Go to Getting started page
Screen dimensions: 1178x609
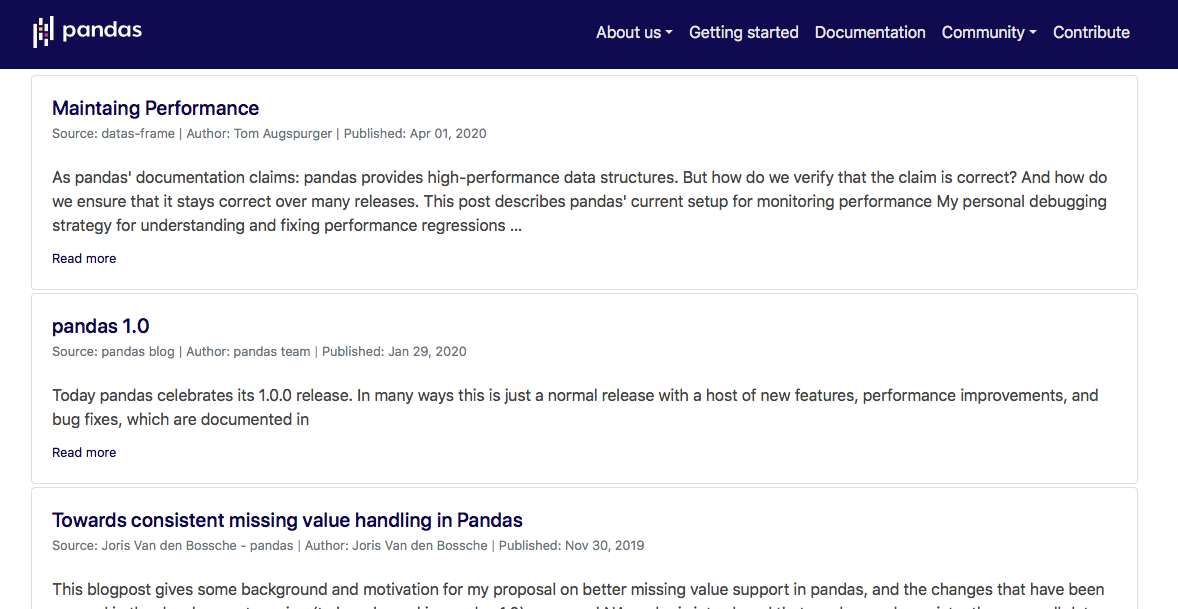[743, 32]
